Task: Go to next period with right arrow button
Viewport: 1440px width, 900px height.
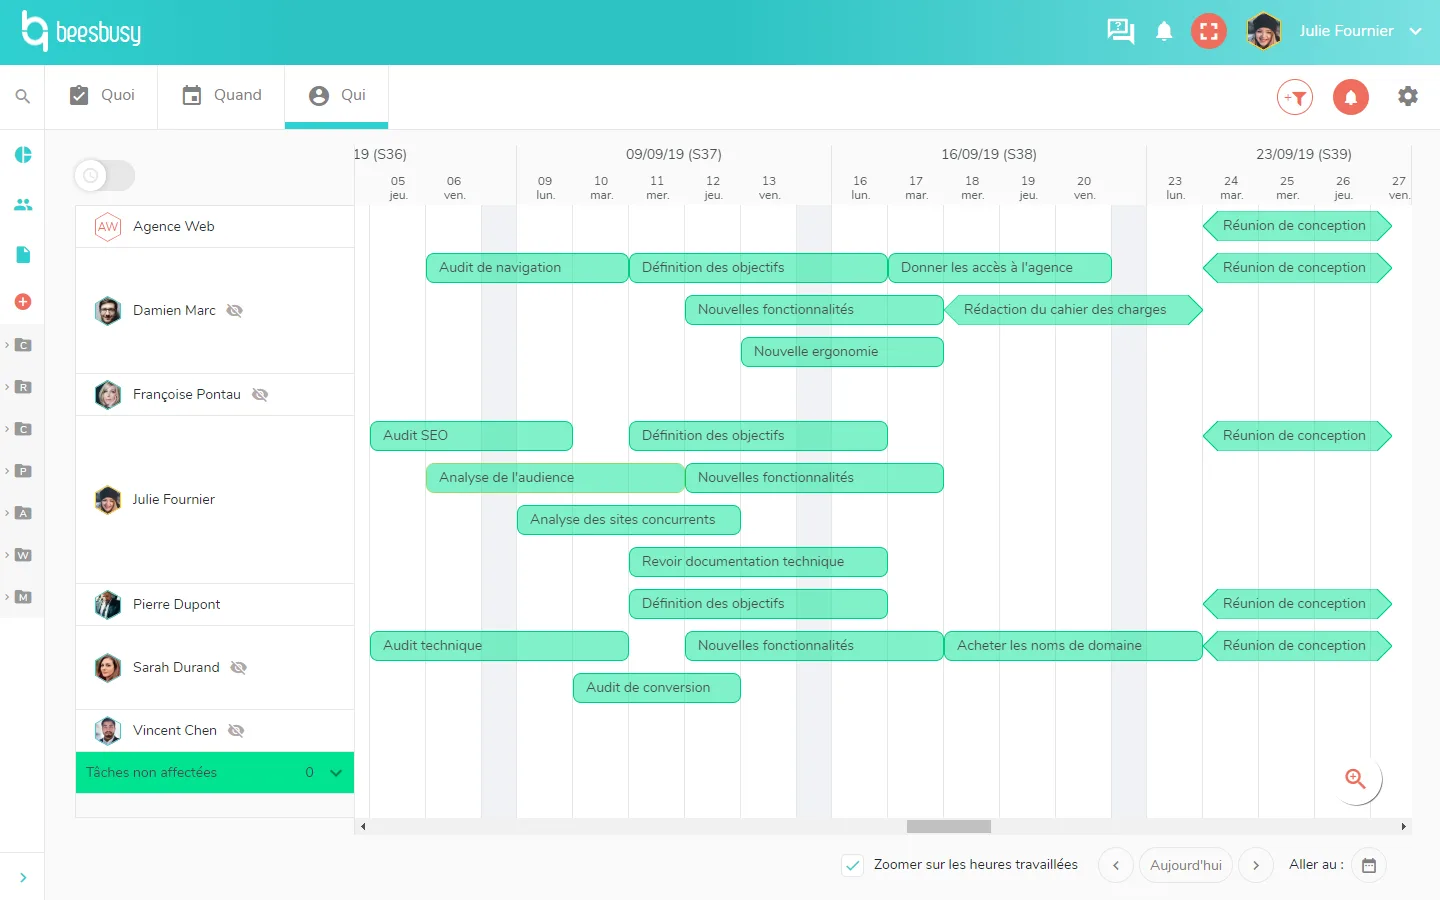Action: click(1256, 865)
